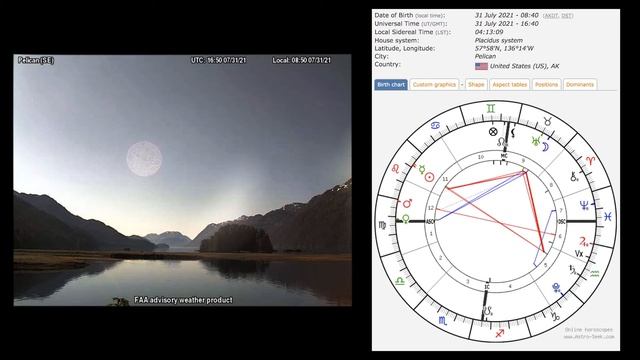Click the AKDT timezone link
The height and width of the screenshot is (360, 640).
tap(551, 16)
